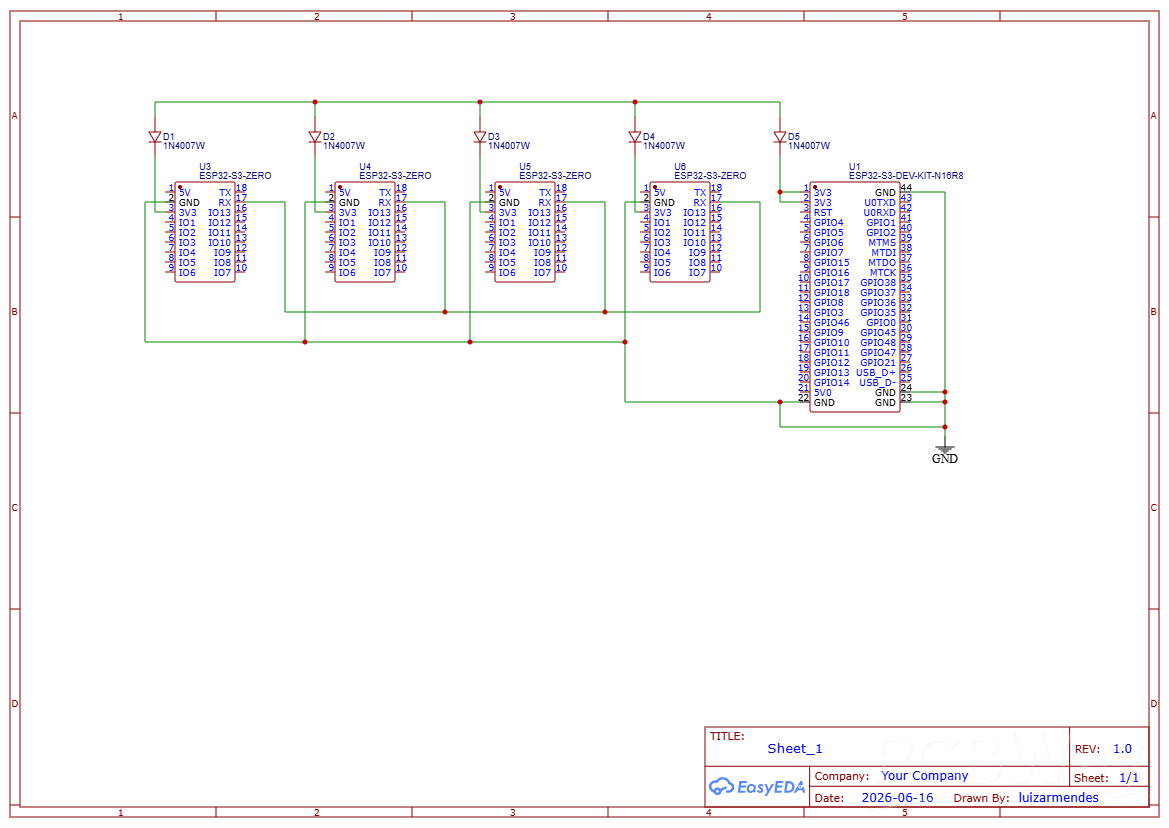Select the RST pin label on U1
Viewport: 1169px width, 828px height.
pos(822,212)
